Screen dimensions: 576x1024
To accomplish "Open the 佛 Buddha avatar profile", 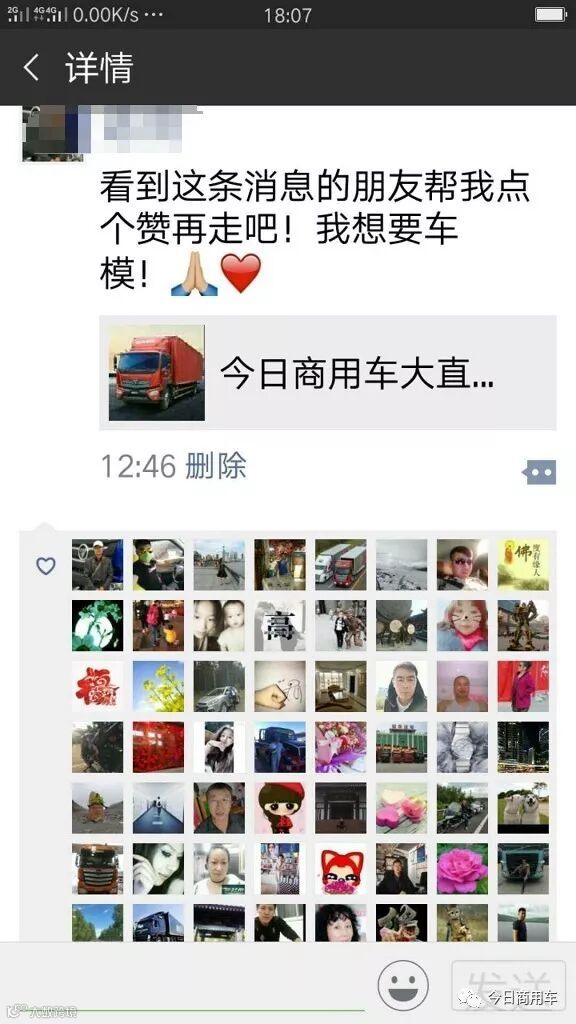I will pyautogui.click(x=523, y=565).
